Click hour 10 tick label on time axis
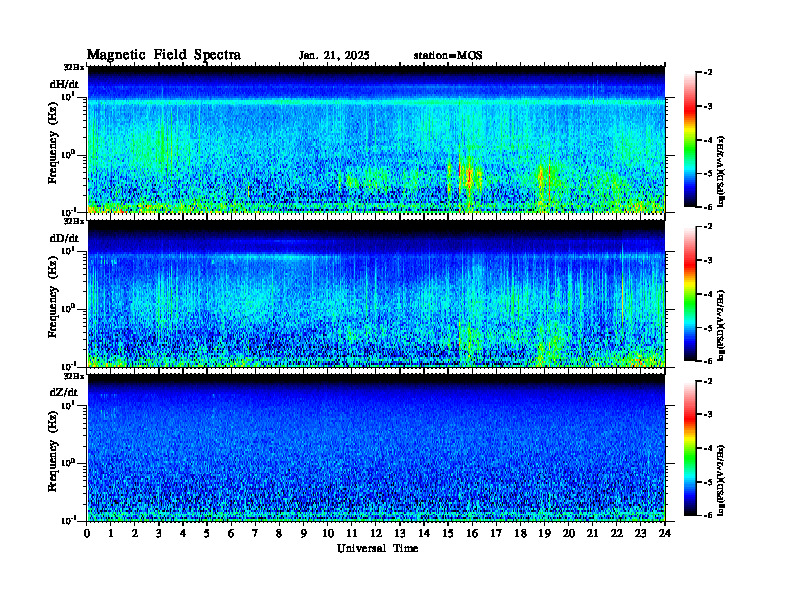The image size is (792, 612). 328,534
